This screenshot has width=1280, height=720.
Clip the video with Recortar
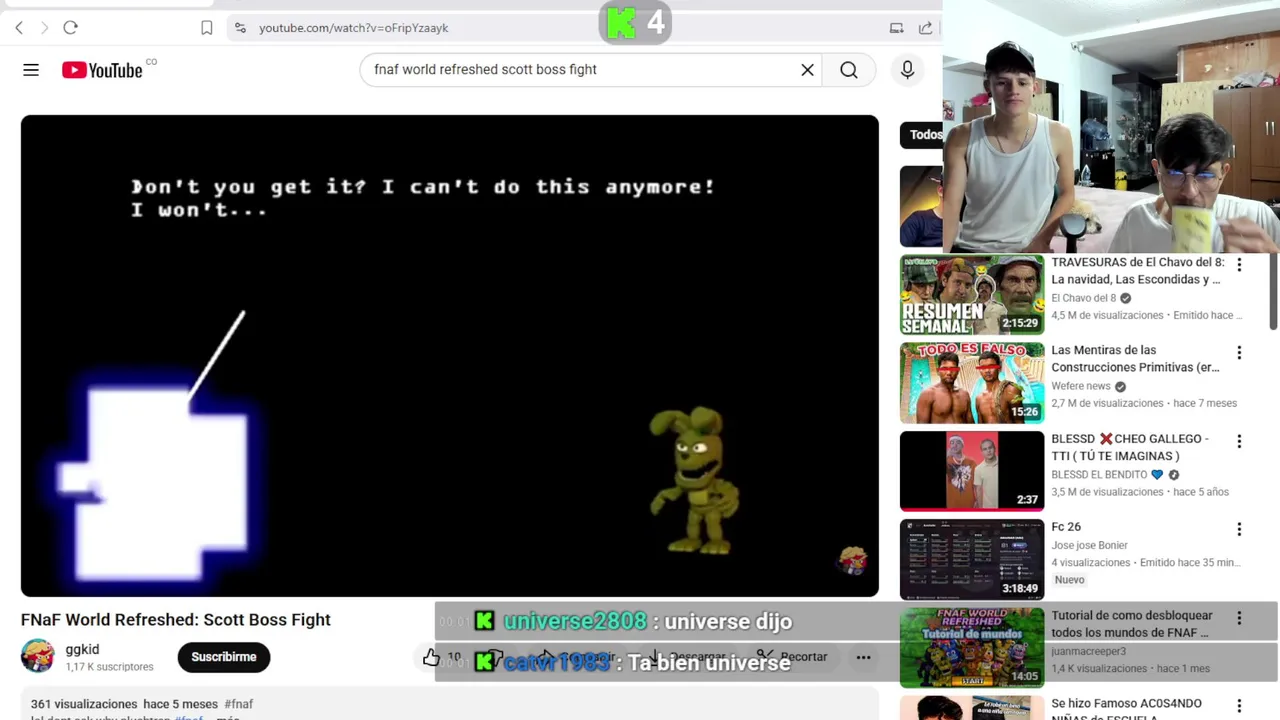click(792, 657)
